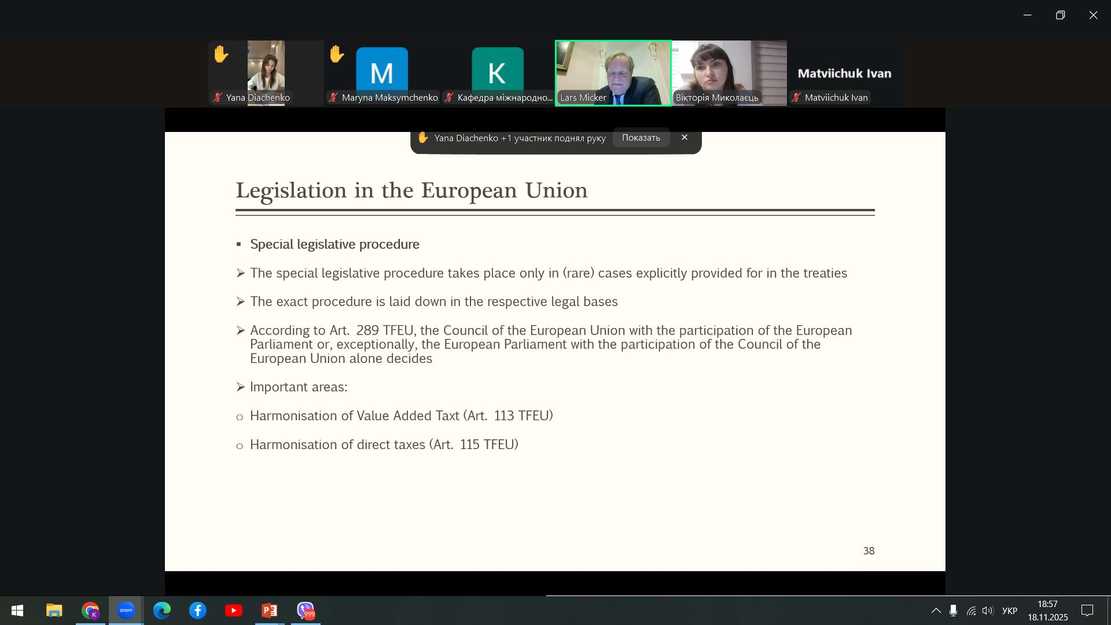Open the YouTube taskbar shortcut

pos(233,611)
